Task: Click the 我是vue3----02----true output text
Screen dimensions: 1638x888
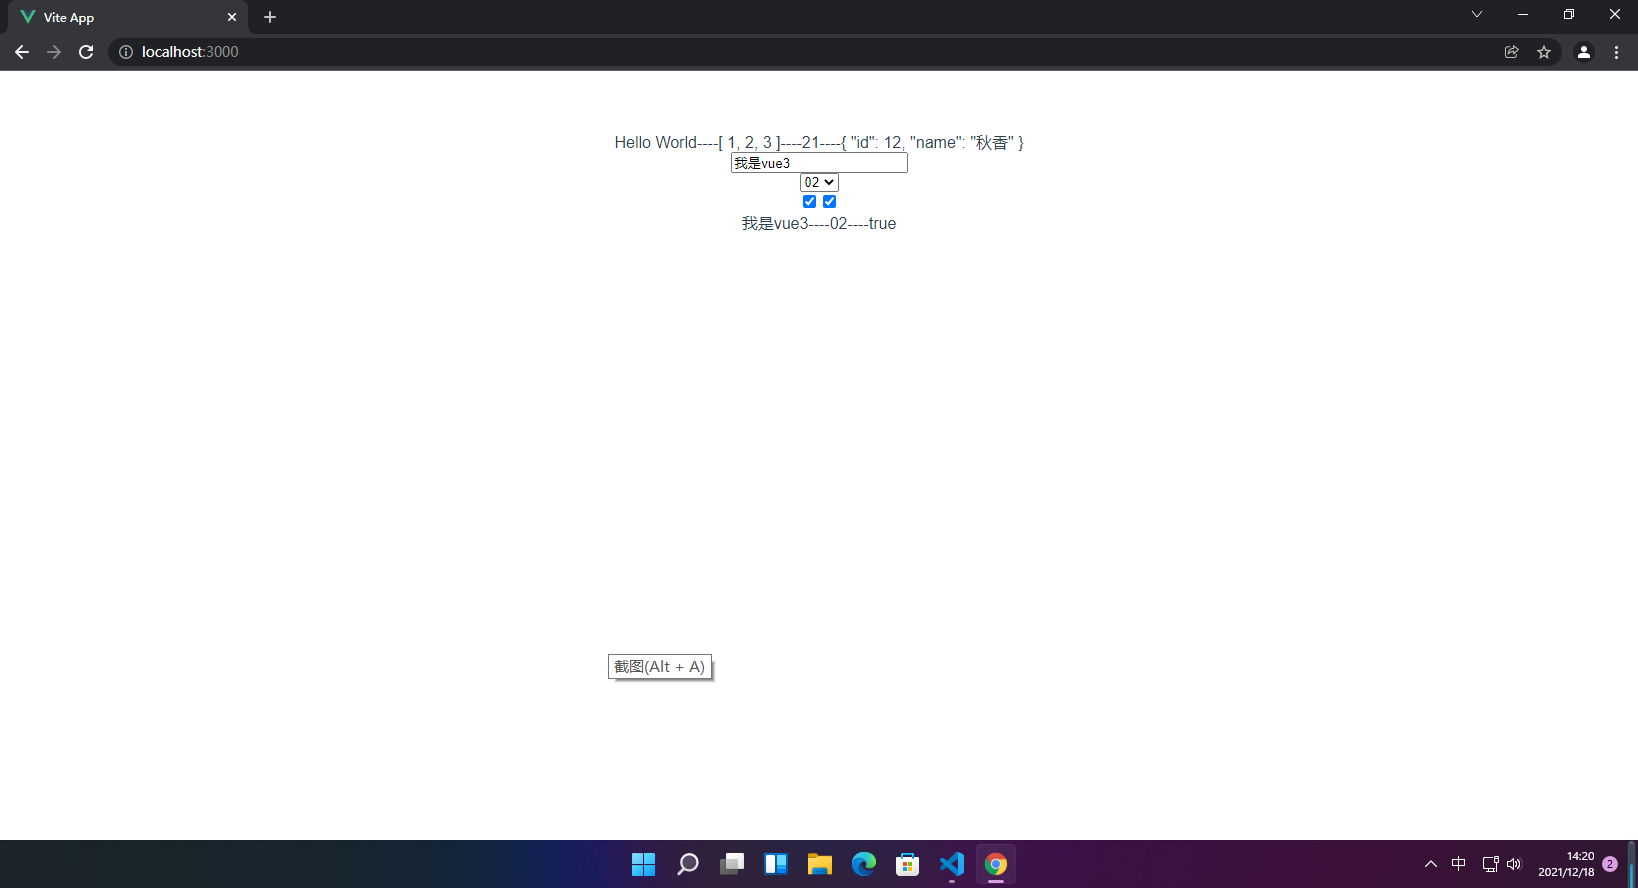Action: pyautogui.click(x=819, y=223)
